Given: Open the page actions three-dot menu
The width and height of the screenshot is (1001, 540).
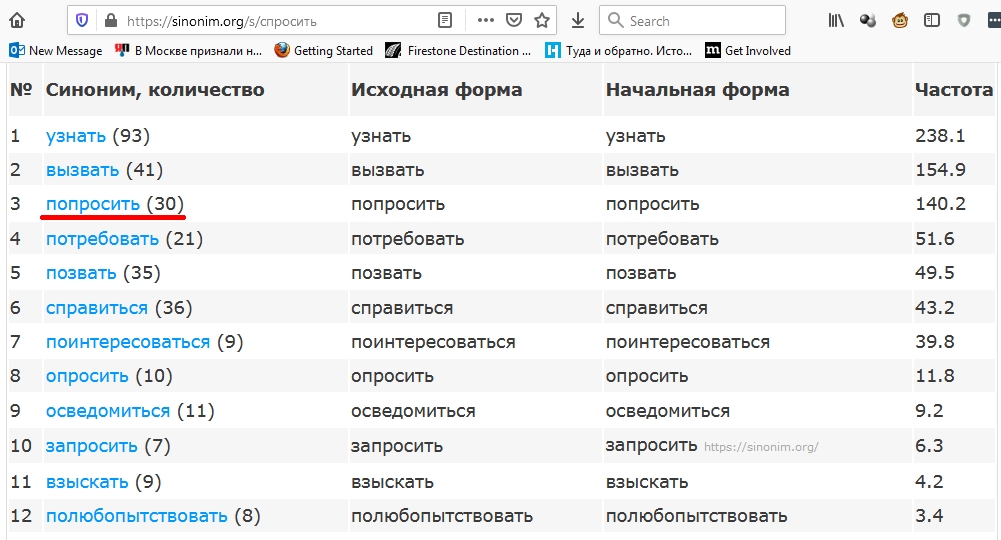Looking at the screenshot, I should click(x=486, y=20).
